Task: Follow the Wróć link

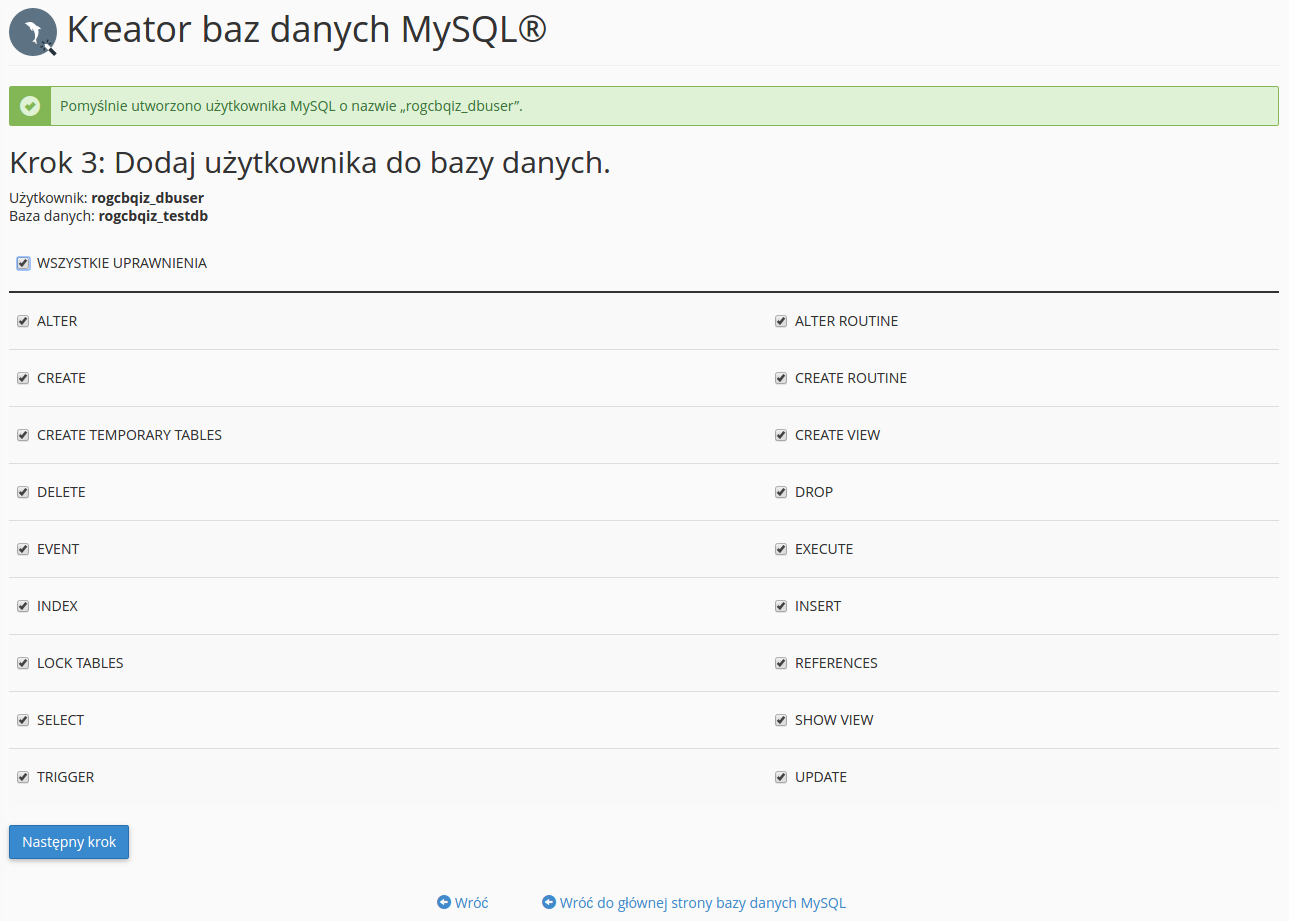Action: pyautogui.click(x=471, y=902)
